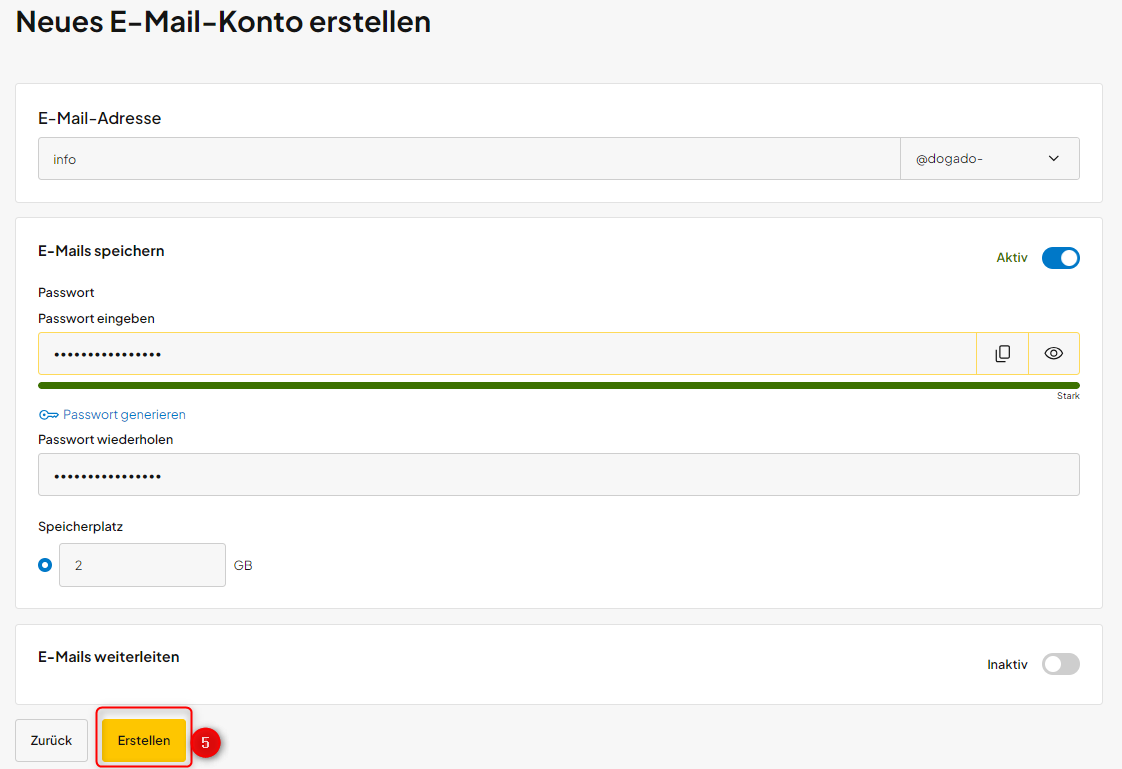
Task: Click the Aktiv status label
Action: (x=1012, y=258)
